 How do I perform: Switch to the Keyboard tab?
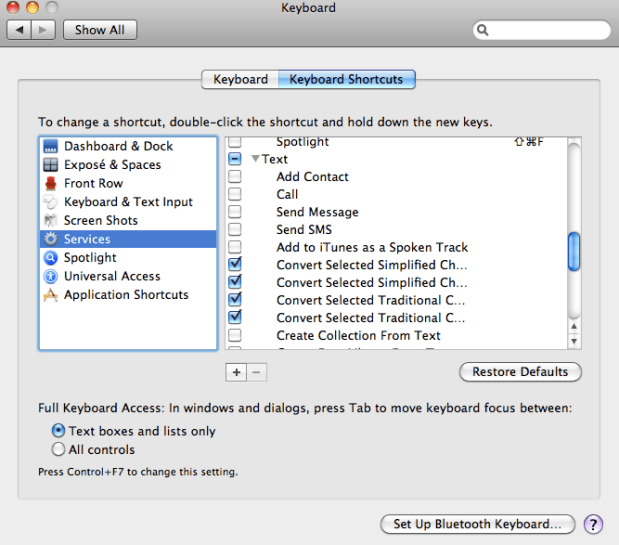[240, 79]
